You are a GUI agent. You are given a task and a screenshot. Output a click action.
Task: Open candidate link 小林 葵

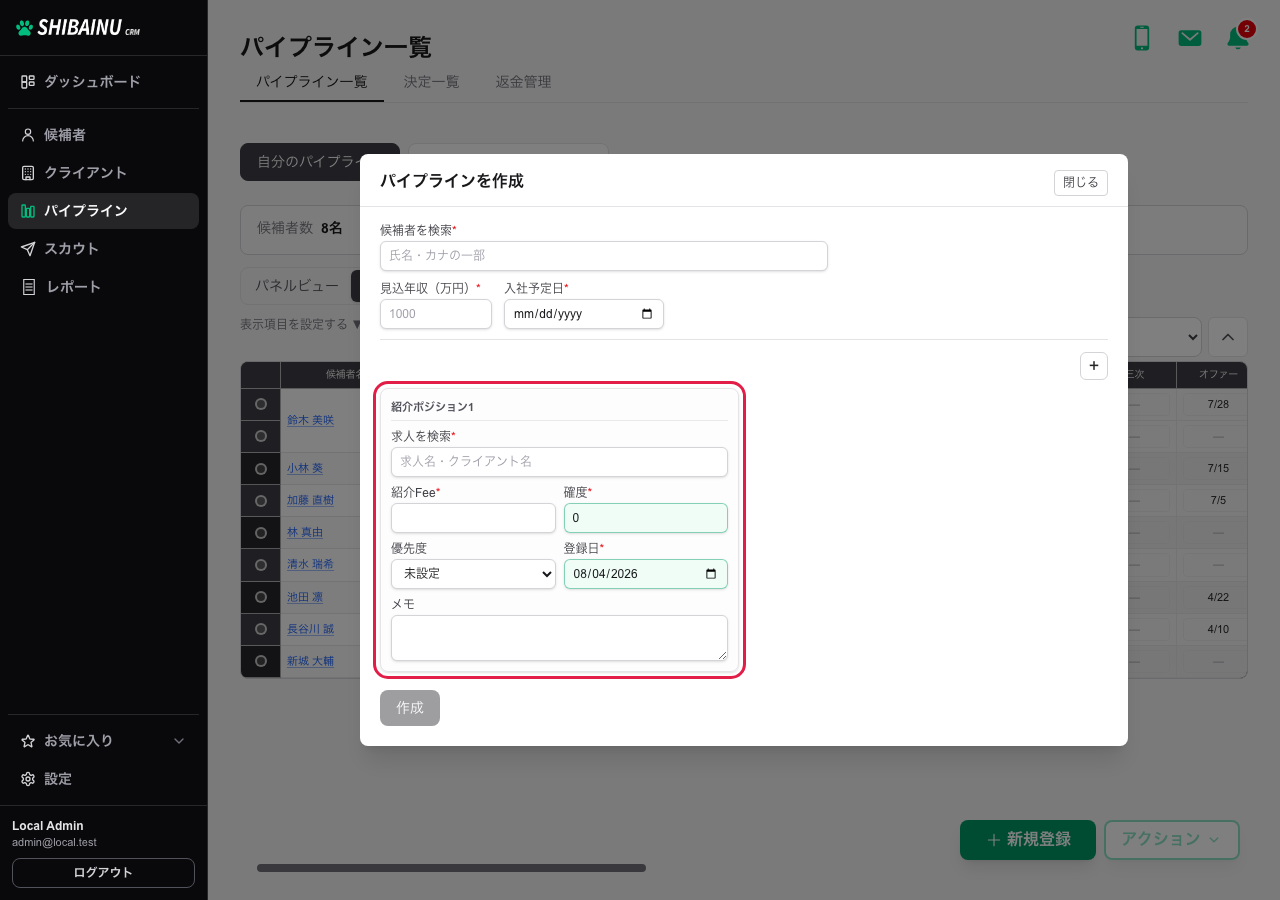coord(305,468)
